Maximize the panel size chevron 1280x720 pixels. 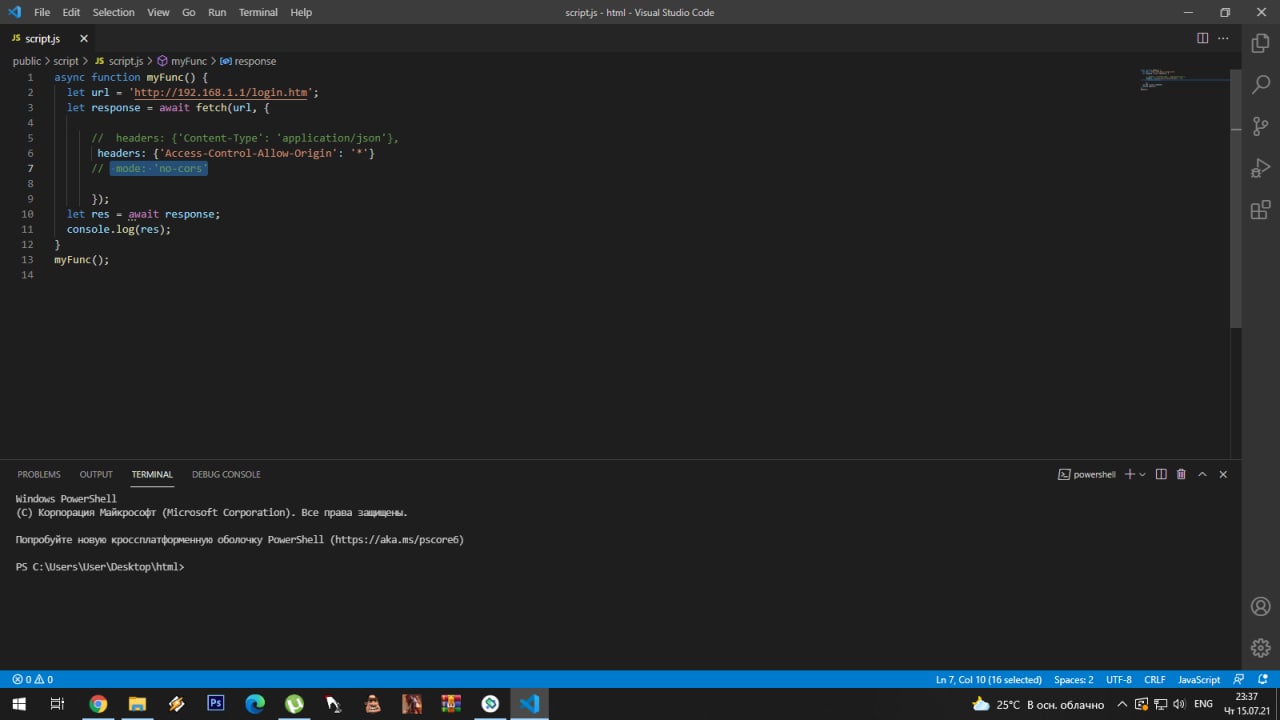pyautogui.click(x=1202, y=474)
